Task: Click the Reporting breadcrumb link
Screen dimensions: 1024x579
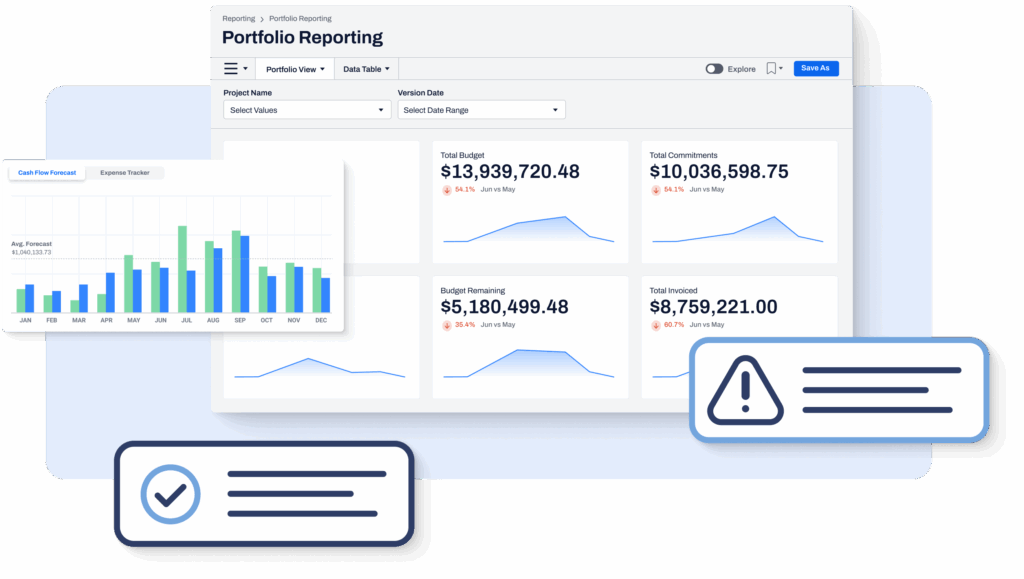Action: click(x=238, y=18)
